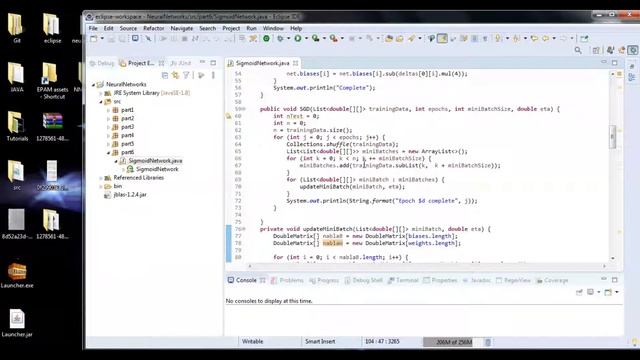Screen dimensions: 640x360
Task: Open the Run launch dropdown arrow
Action: 306,38
